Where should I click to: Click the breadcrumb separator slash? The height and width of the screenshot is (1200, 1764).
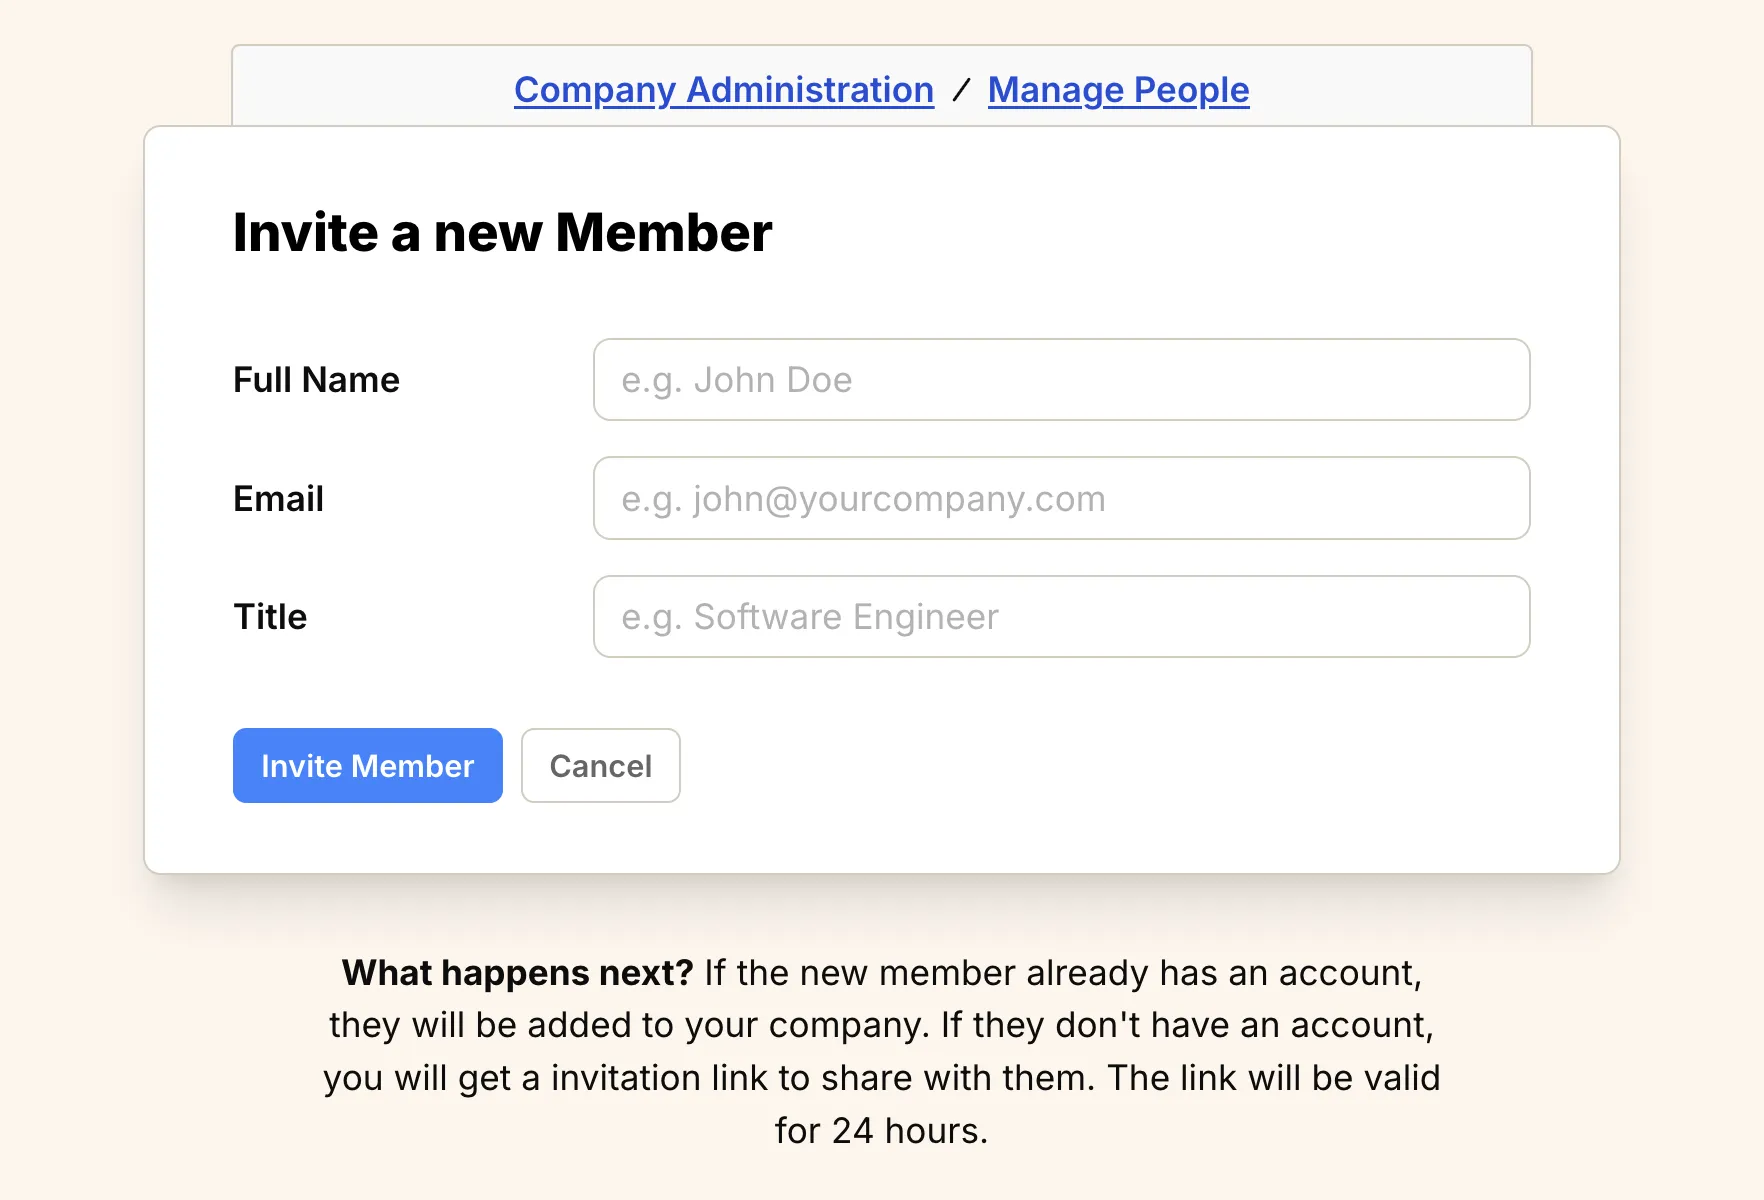962,90
